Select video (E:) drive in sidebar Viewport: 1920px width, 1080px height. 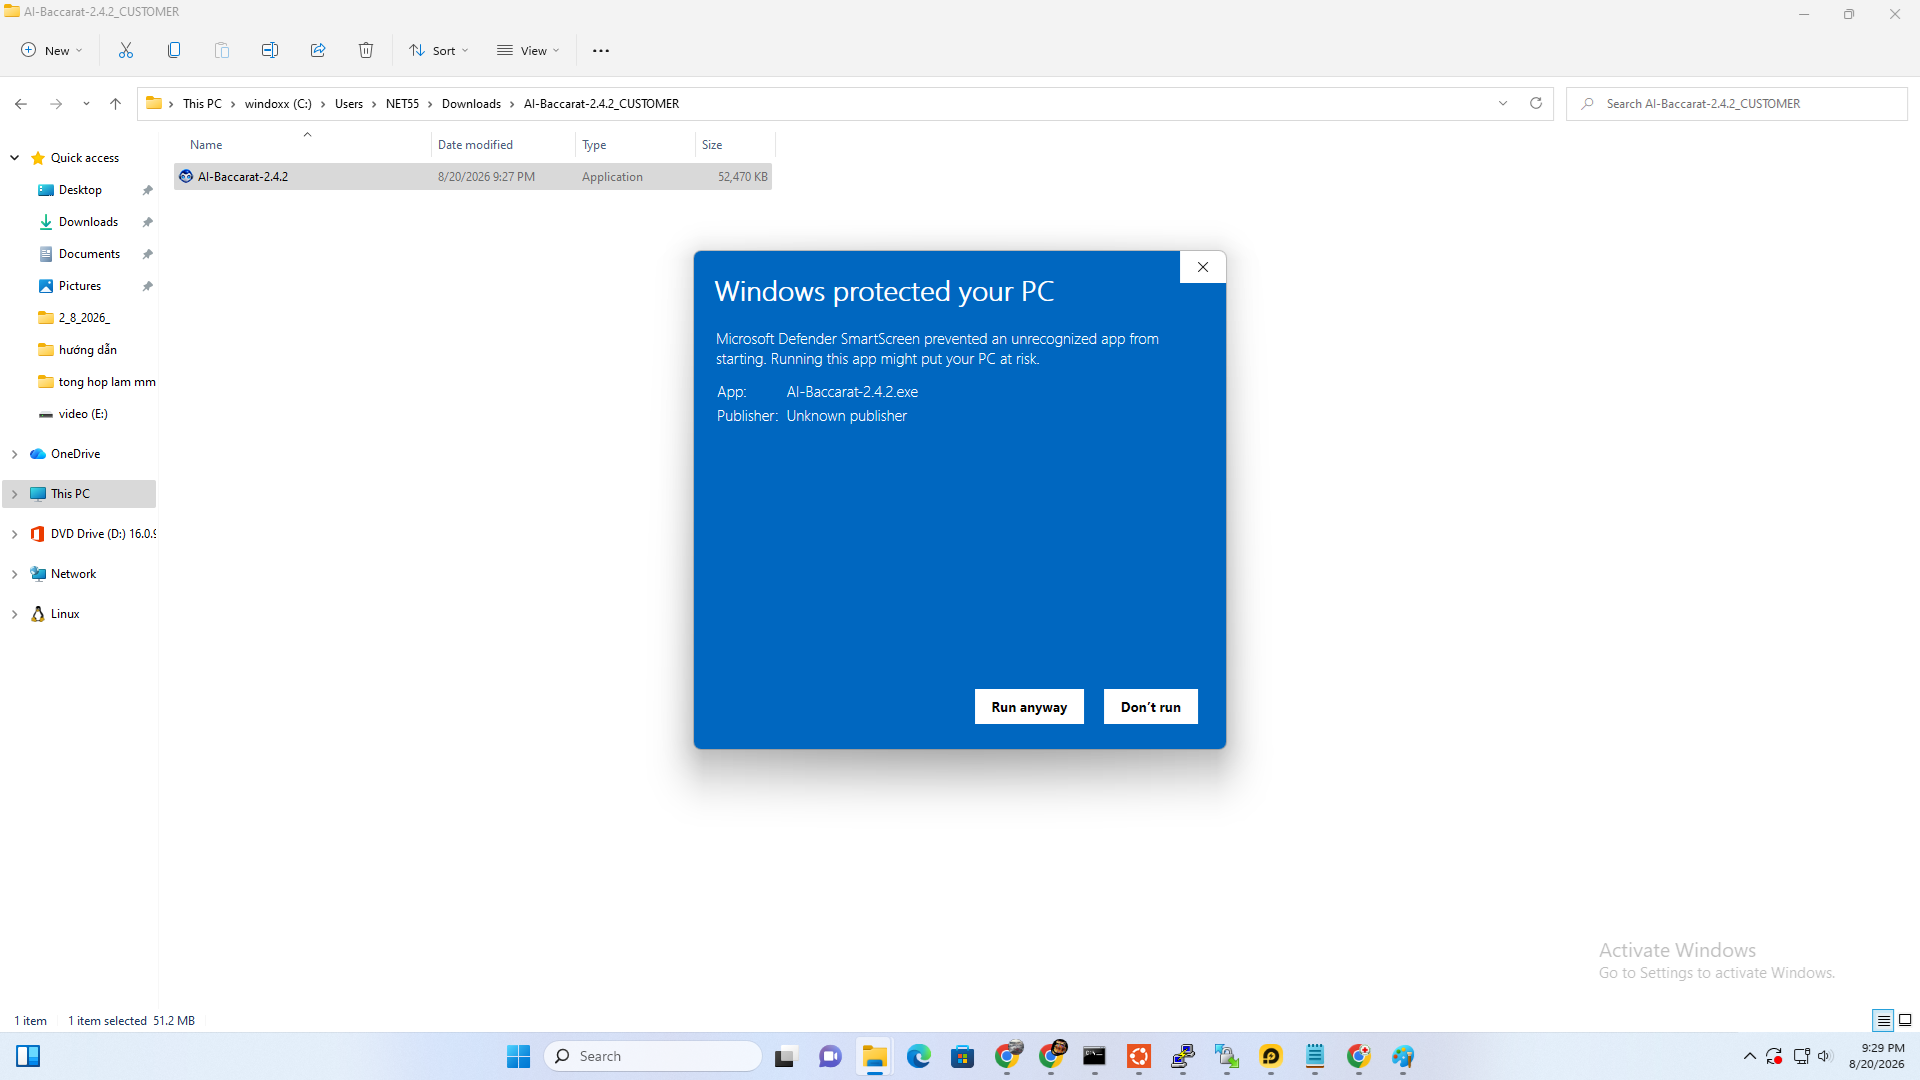click(83, 414)
